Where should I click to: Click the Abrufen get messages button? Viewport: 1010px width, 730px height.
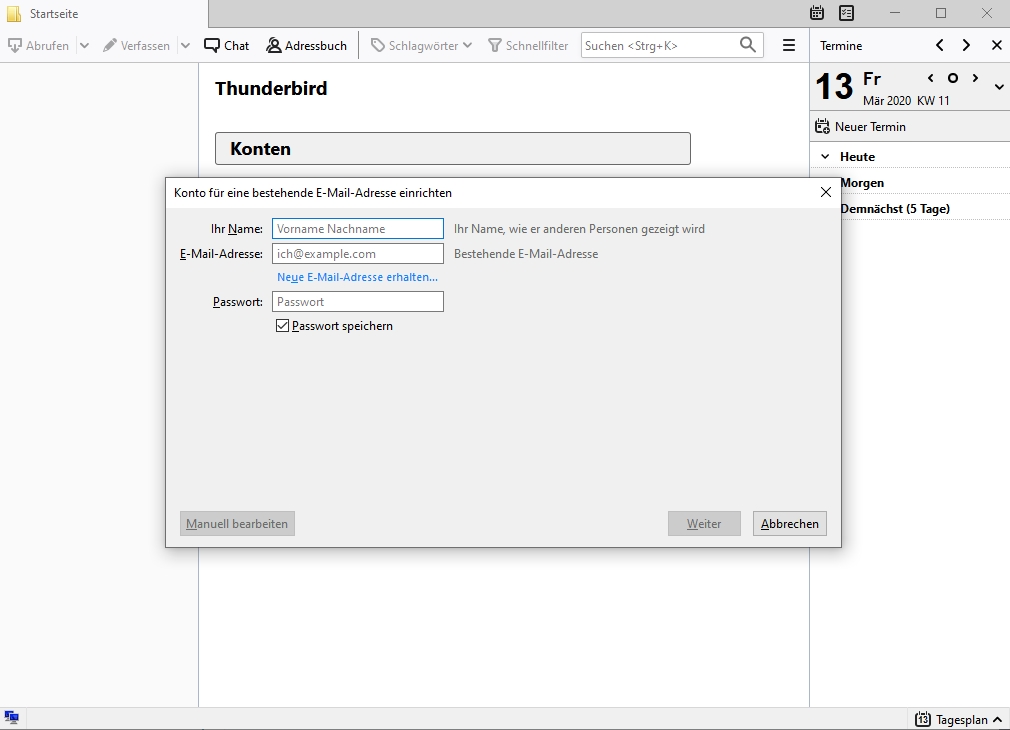pos(39,46)
